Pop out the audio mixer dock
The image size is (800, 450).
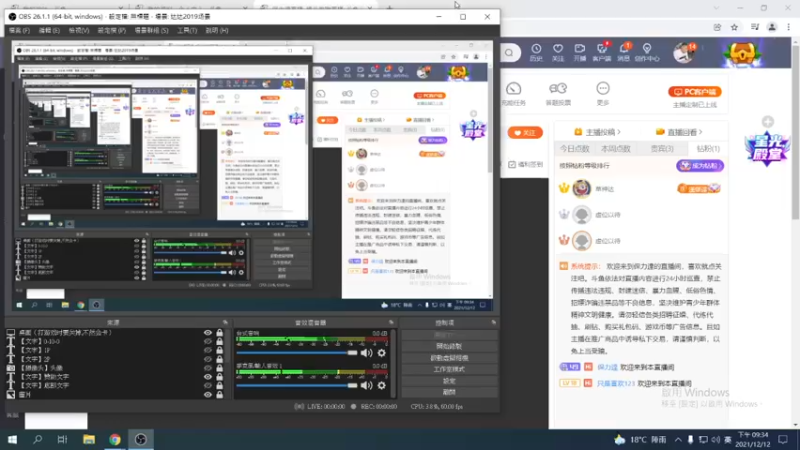391,322
